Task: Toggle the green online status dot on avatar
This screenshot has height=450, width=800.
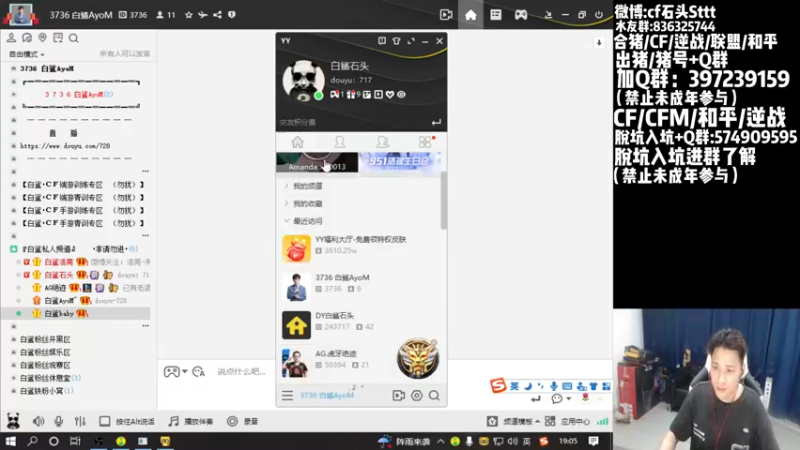Action: [x=318, y=95]
